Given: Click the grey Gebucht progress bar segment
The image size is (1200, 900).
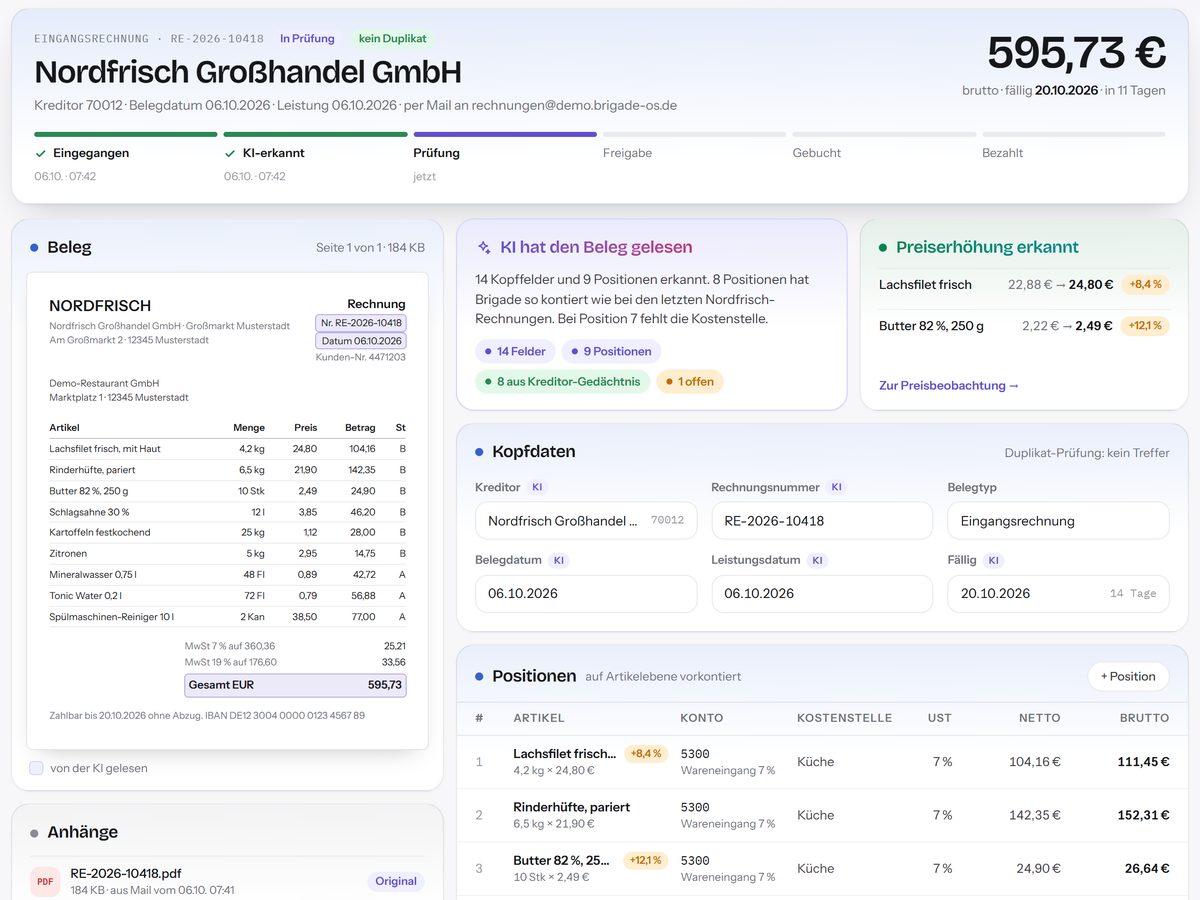Looking at the screenshot, I should [x=884, y=134].
